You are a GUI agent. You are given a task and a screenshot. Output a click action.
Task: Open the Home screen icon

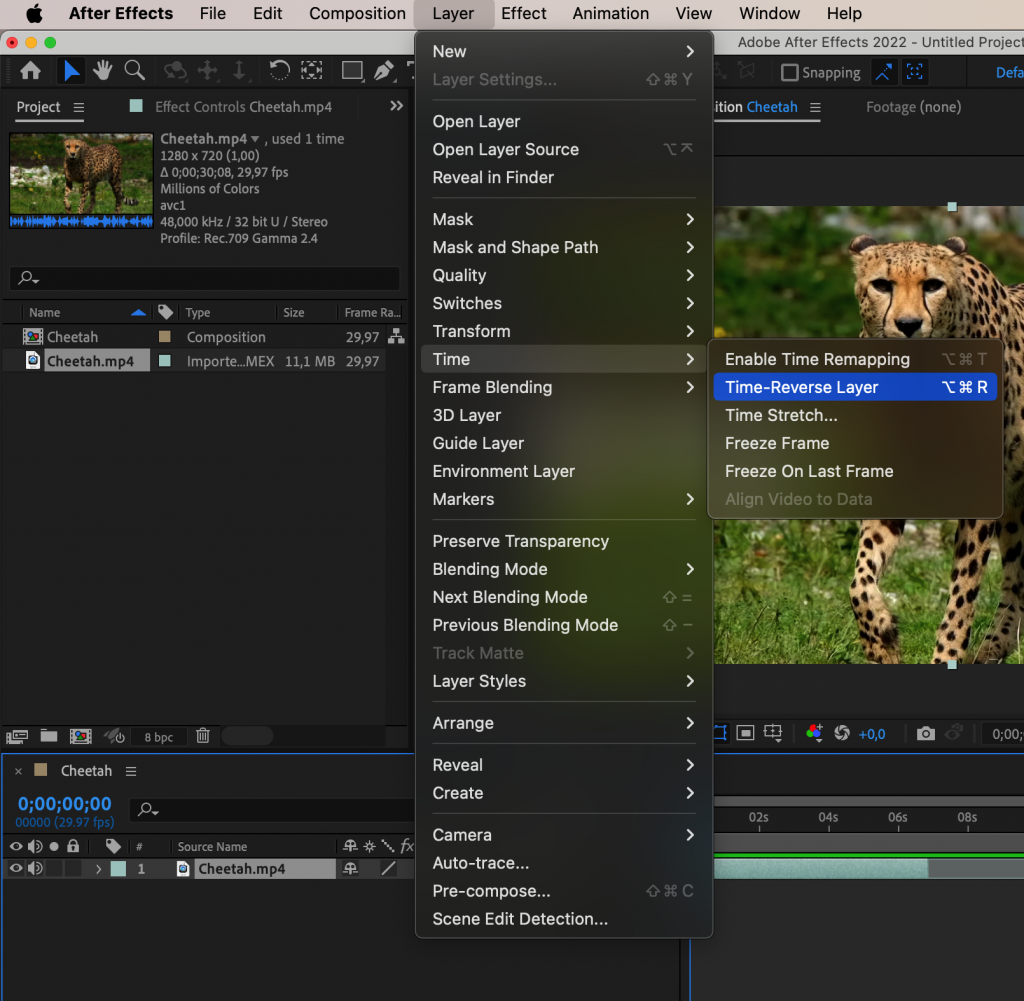28,71
